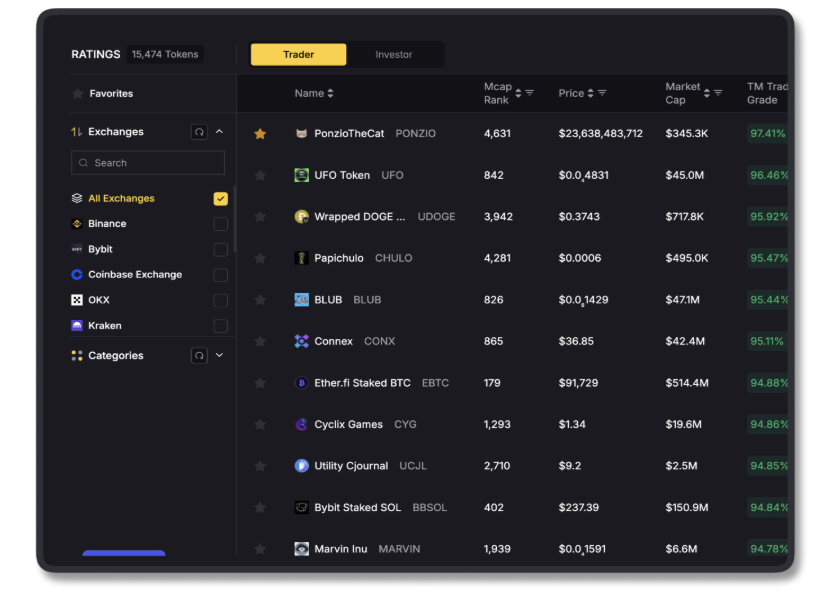
Task: Tick the Coinbase Exchange checkbox
Action: point(220,275)
